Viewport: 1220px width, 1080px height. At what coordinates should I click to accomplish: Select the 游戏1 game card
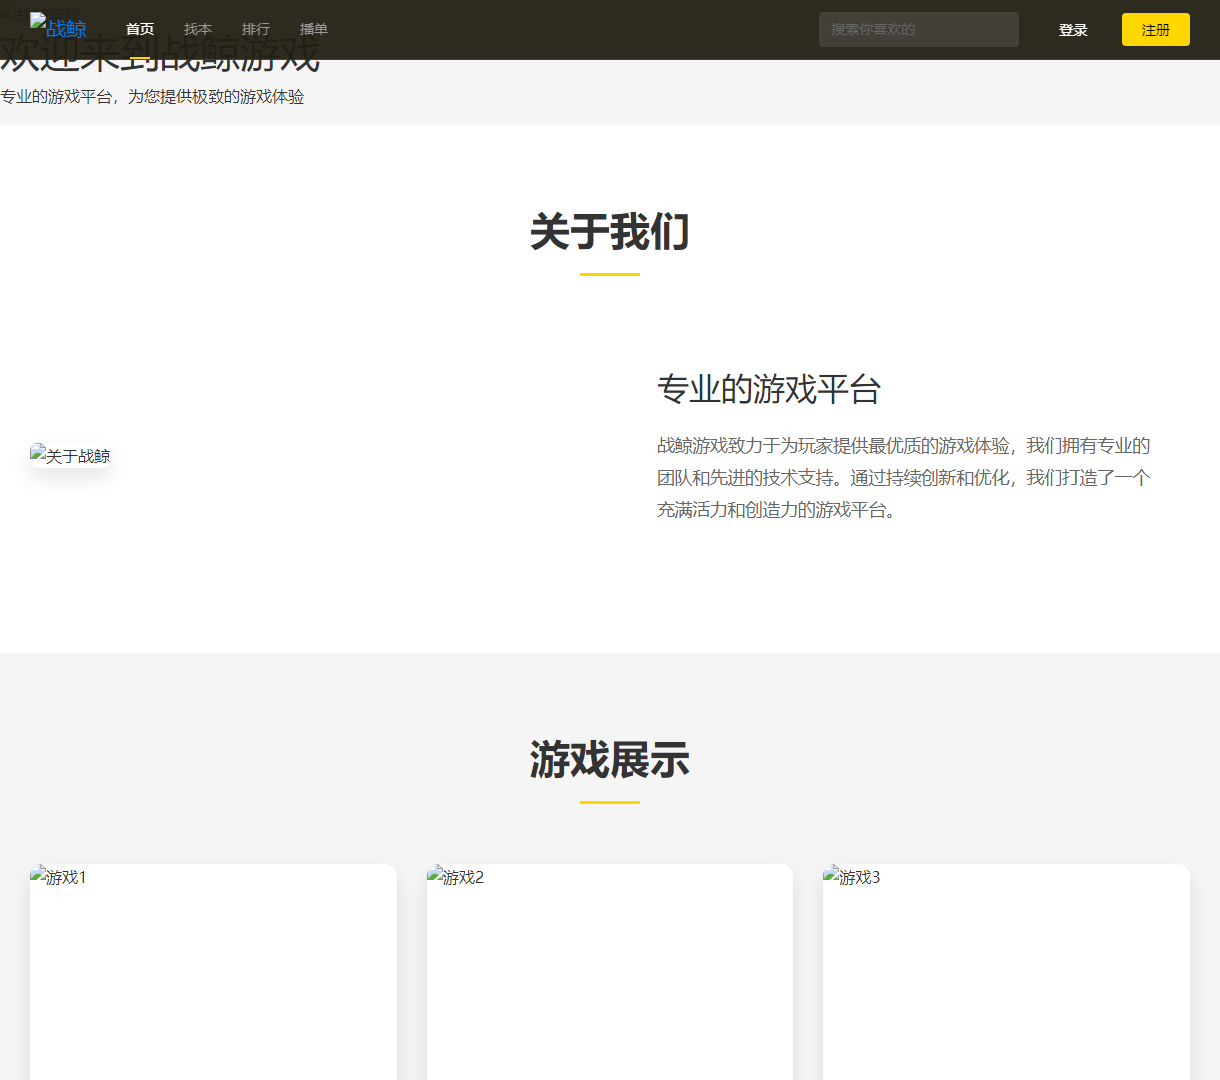213,970
